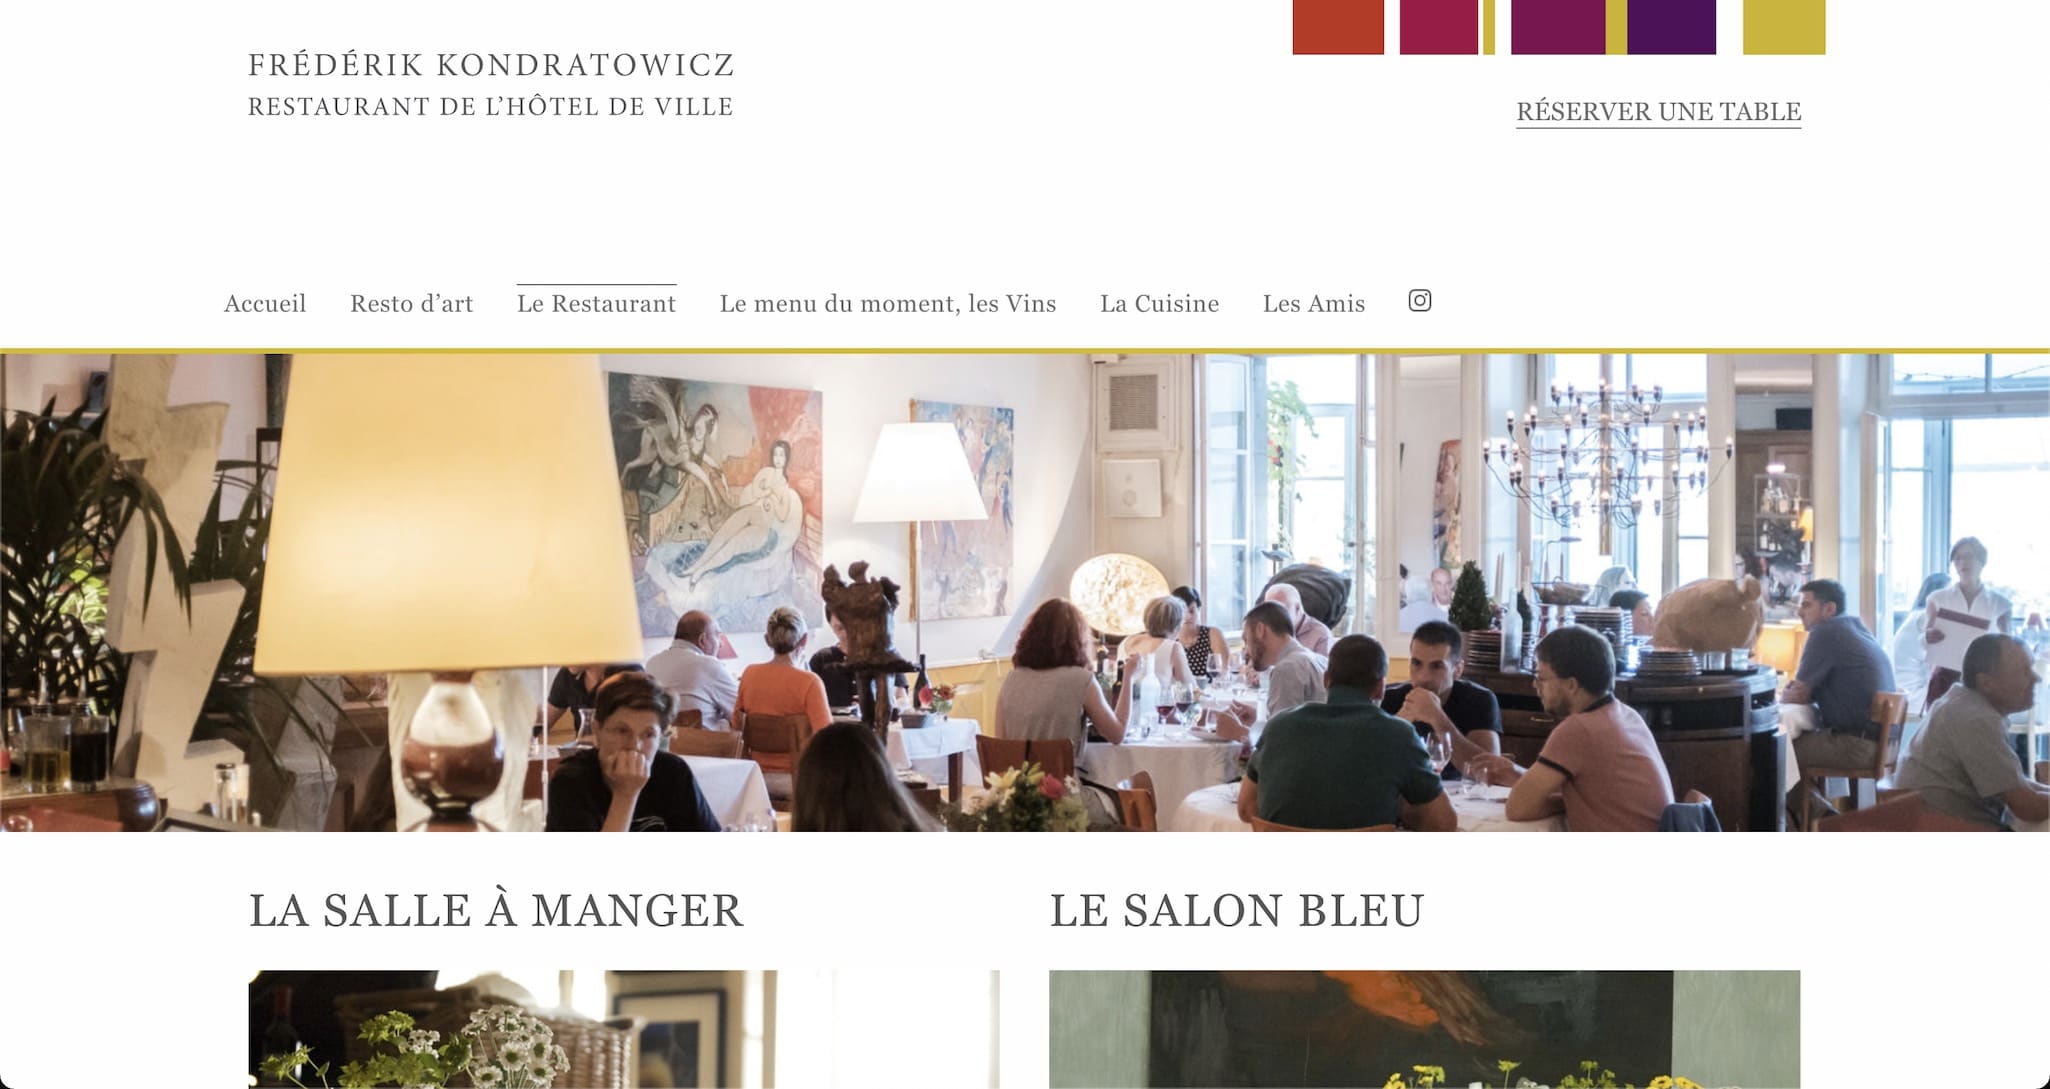Screen dimensions: 2050x1089
Task: Click the magenta-purple color block
Action: coord(1558,27)
